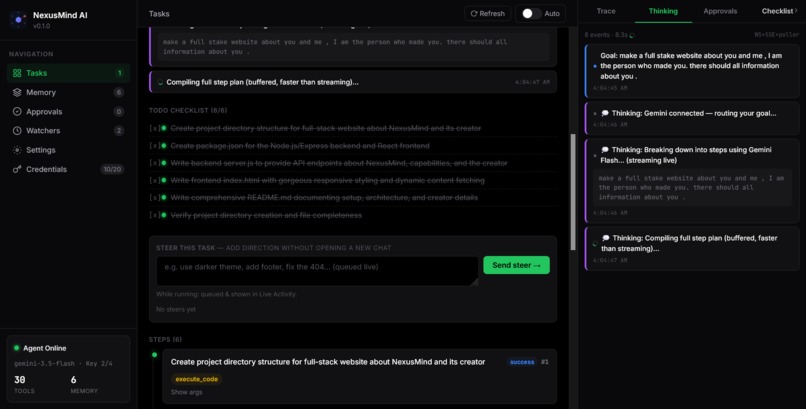Click the WS+SSE+poller label
The width and height of the screenshot is (806, 409).
tap(777, 35)
